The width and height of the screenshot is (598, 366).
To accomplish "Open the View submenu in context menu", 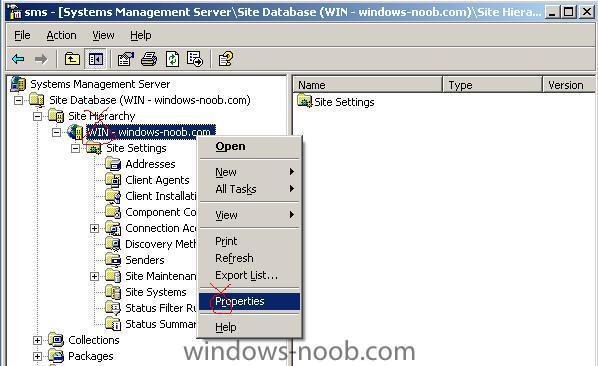I will click(249, 215).
